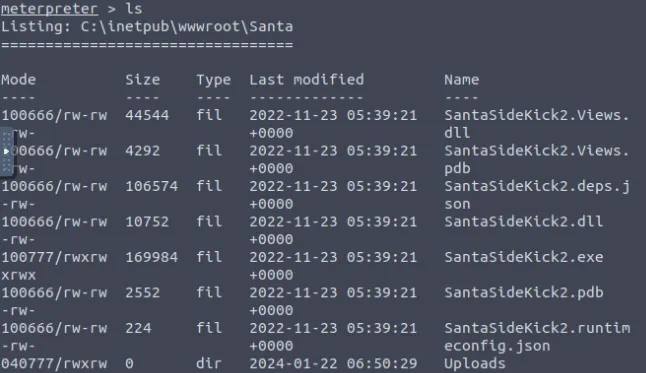646x373 pixels.
Task: Select the 169984 size value
Action: click(152, 257)
